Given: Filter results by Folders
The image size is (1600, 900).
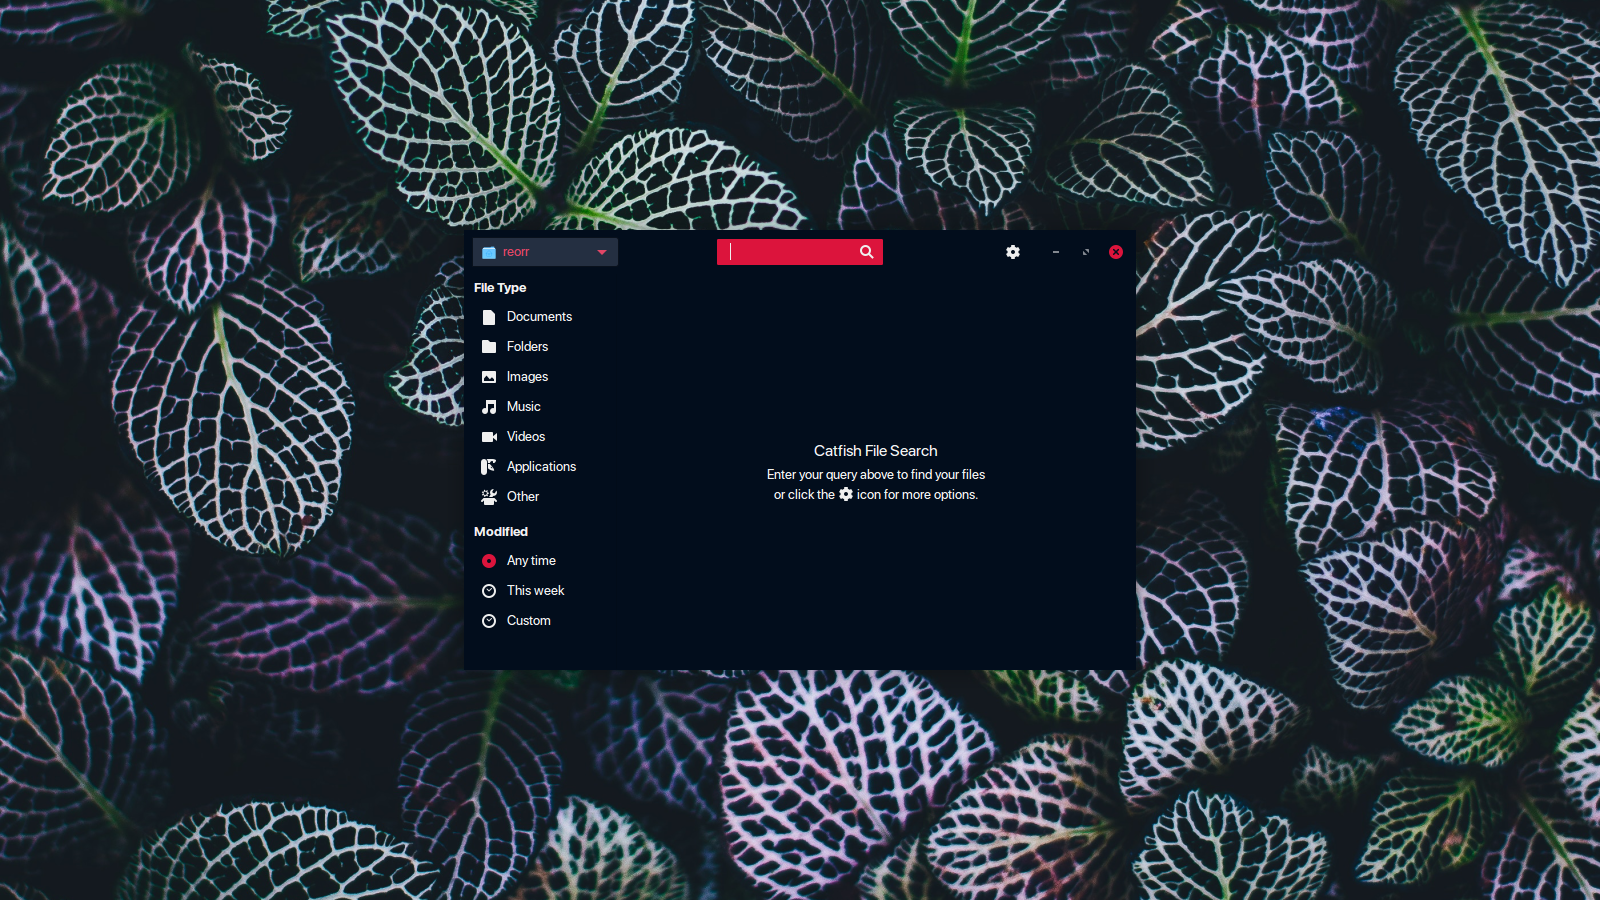Looking at the screenshot, I should pyautogui.click(x=527, y=347).
